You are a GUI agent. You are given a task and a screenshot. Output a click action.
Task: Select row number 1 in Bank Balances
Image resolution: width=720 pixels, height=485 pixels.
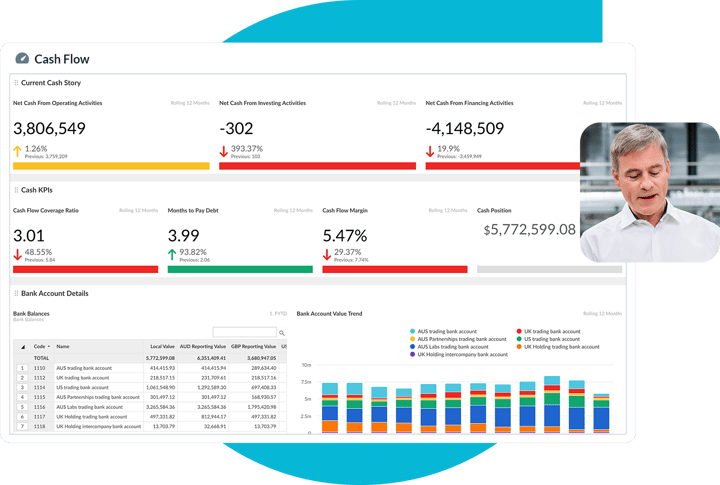coord(22,368)
